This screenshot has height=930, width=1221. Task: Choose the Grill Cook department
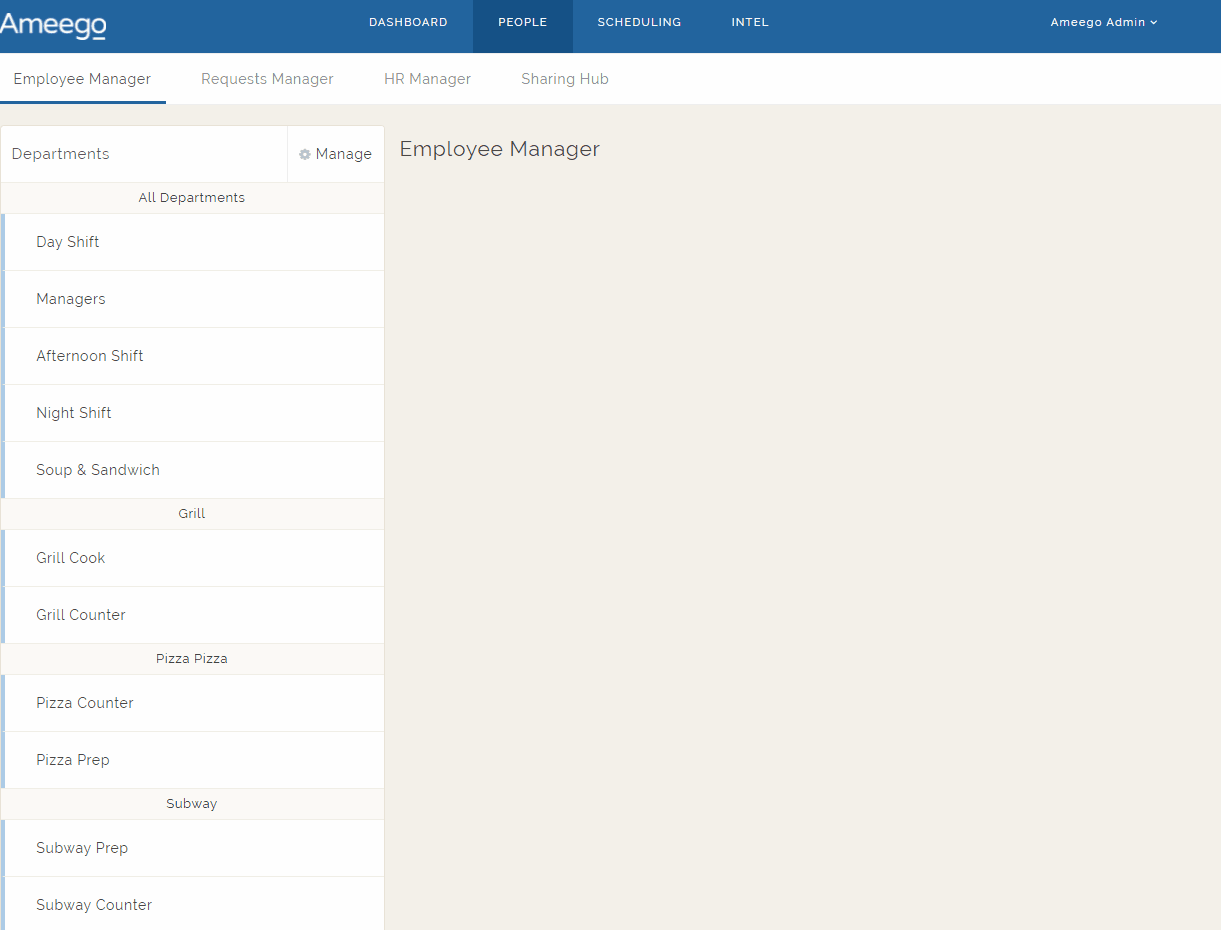pos(71,558)
